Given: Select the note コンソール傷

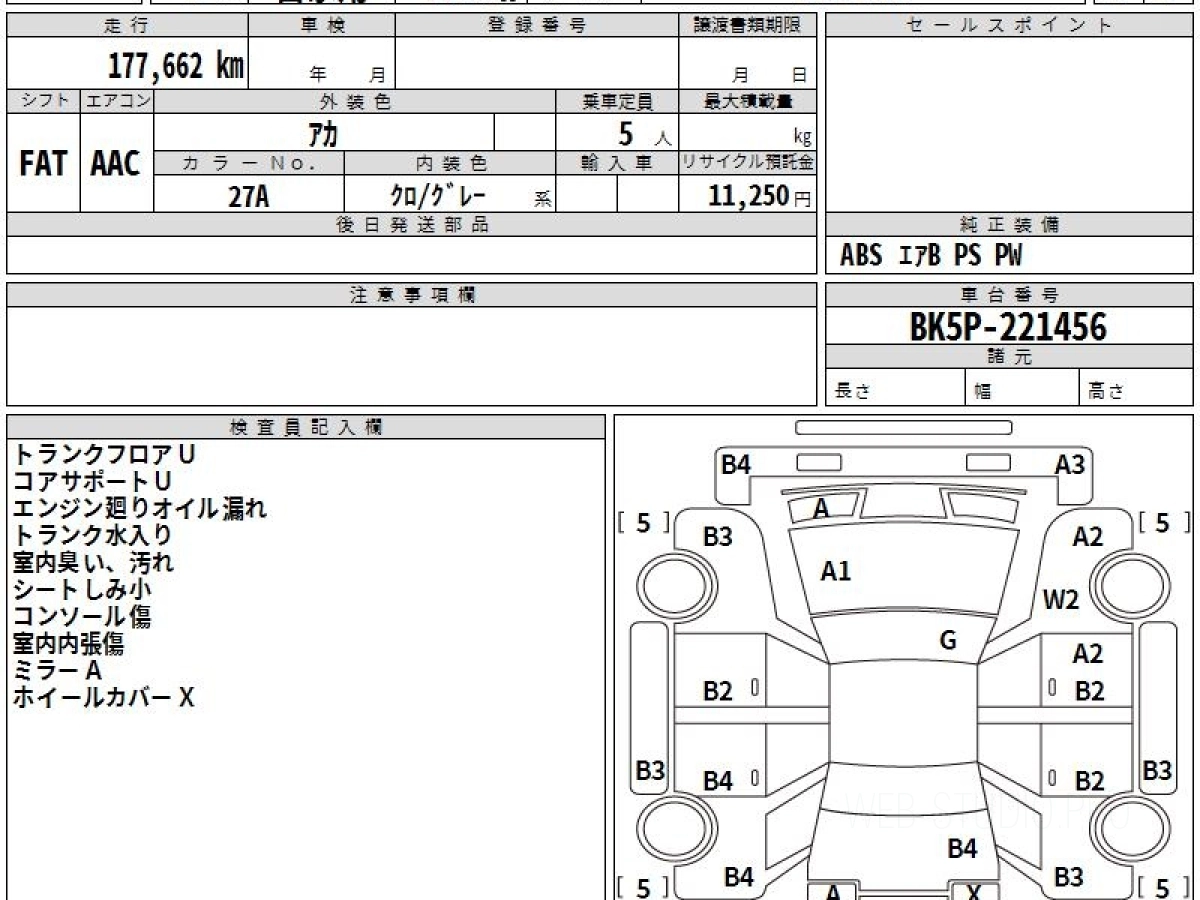Looking at the screenshot, I should pyautogui.click(x=82, y=616).
